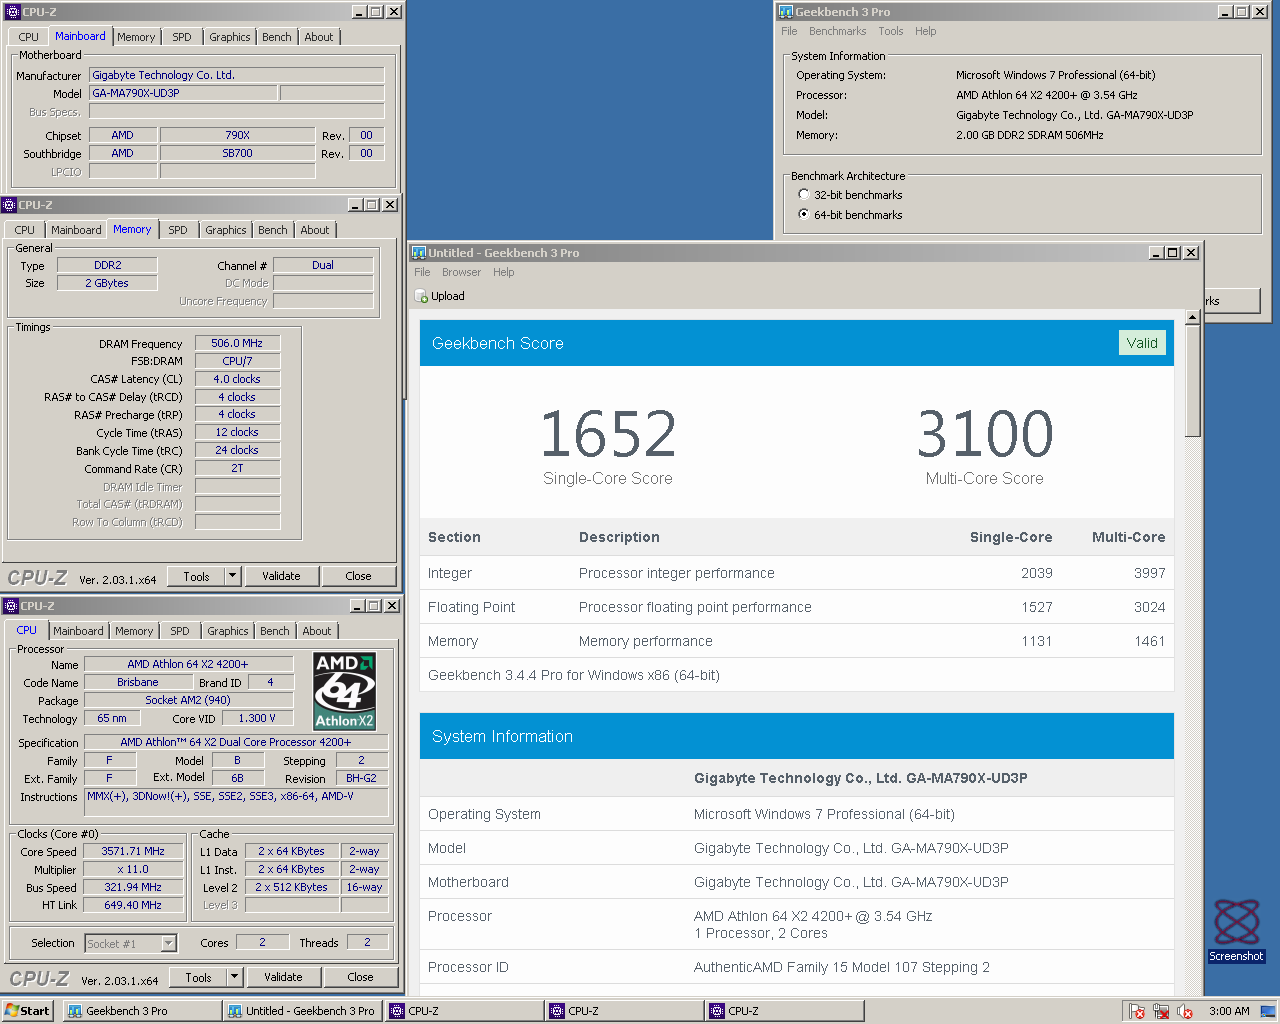Image resolution: width=1280 pixels, height=1024 pixels.
Task: Click the Start button on the taskbar
Action: coord(27,1011)
